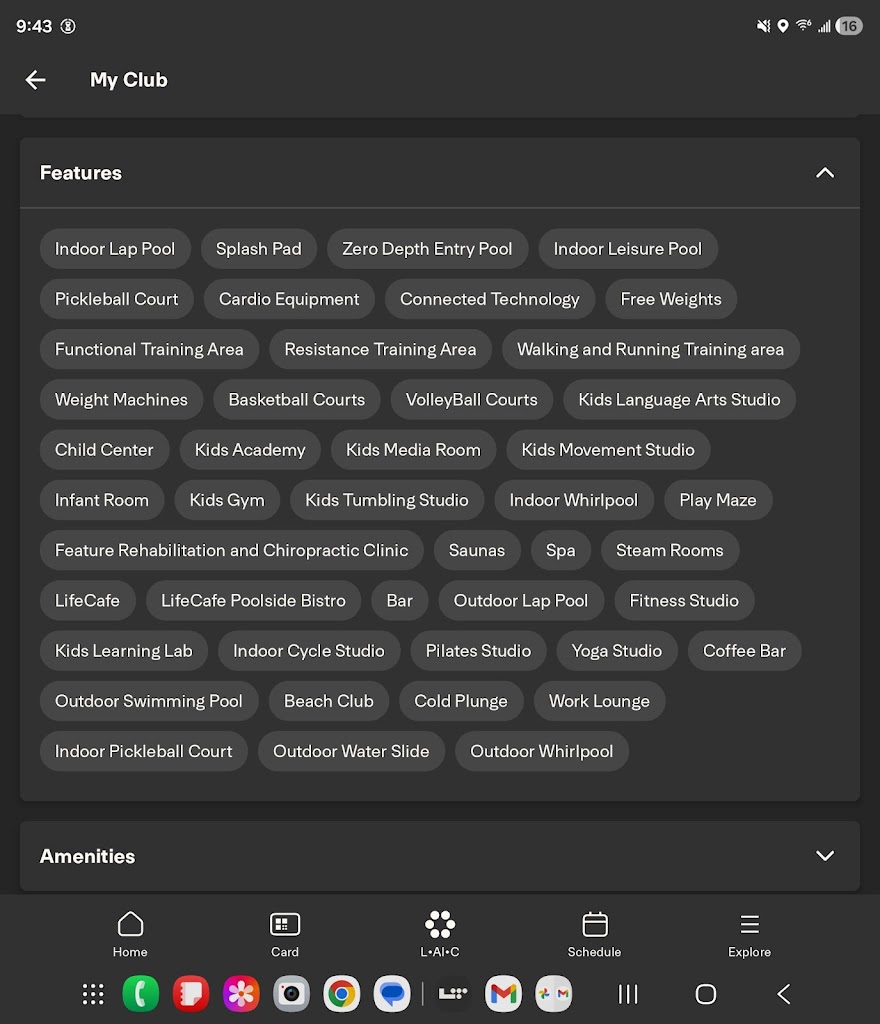
Task: Open the Schedule calendar icon
Action: [595, 925]
